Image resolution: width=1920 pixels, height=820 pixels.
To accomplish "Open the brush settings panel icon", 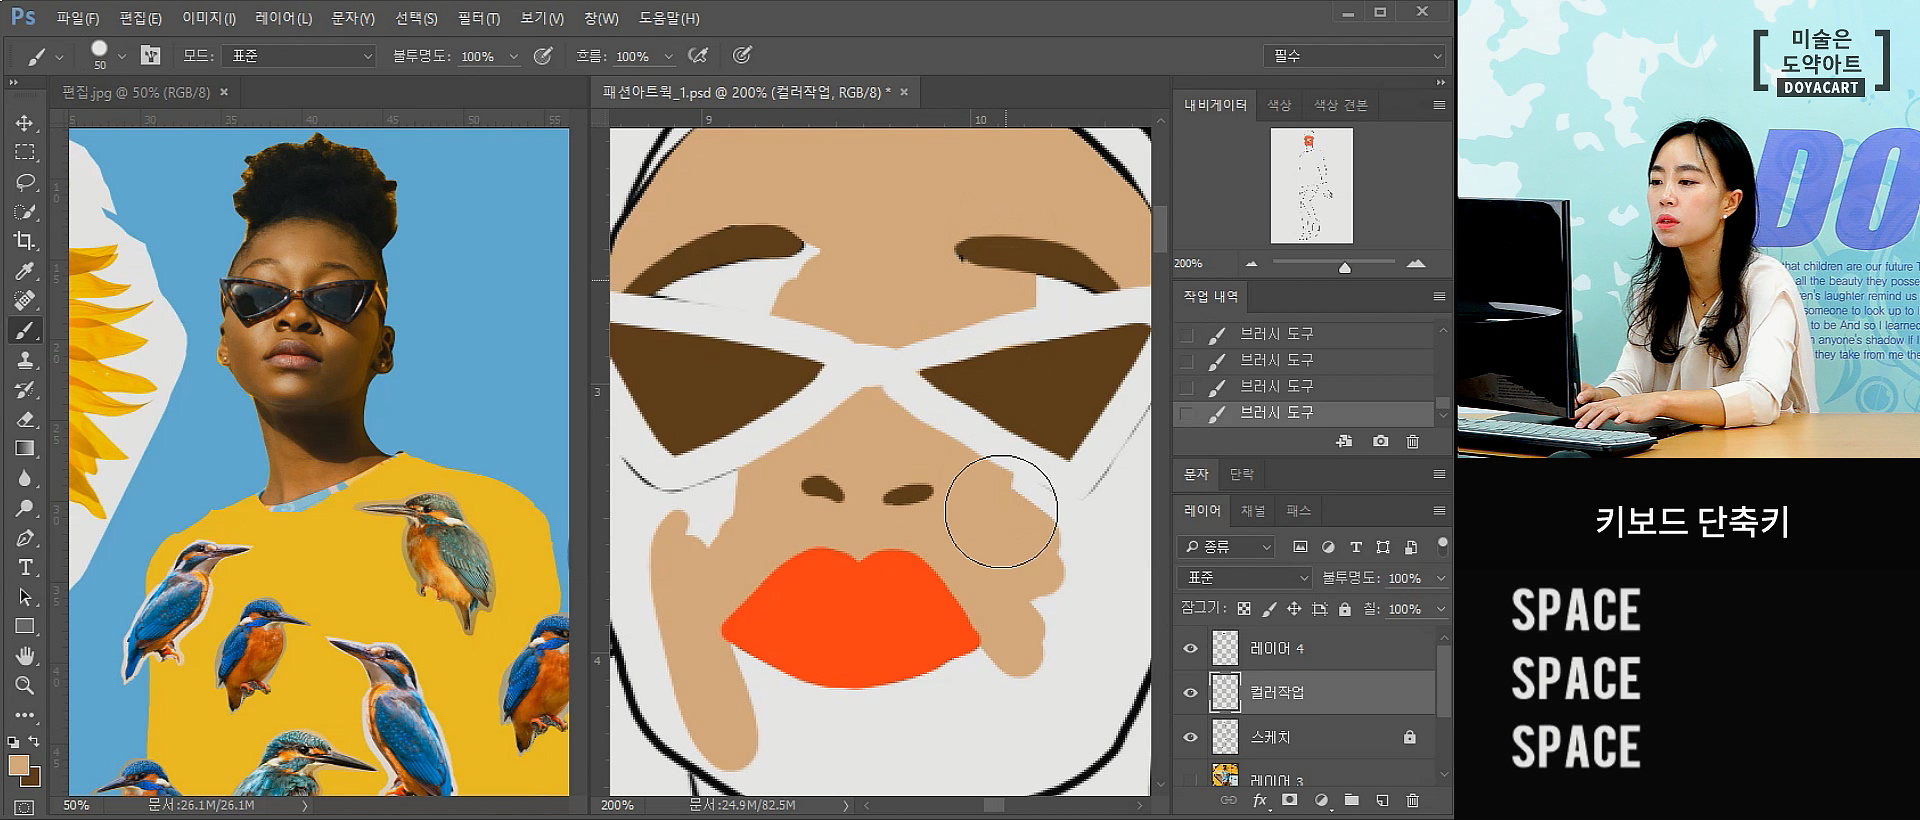I will pos(150,55).
